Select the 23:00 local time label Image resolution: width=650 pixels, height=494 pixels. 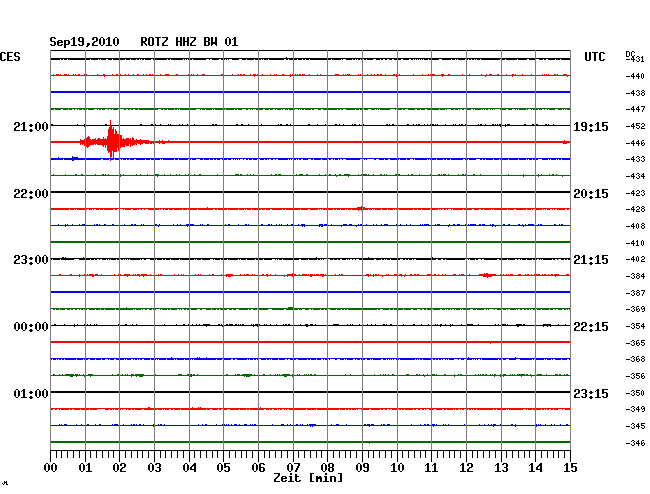coord(31,260)
